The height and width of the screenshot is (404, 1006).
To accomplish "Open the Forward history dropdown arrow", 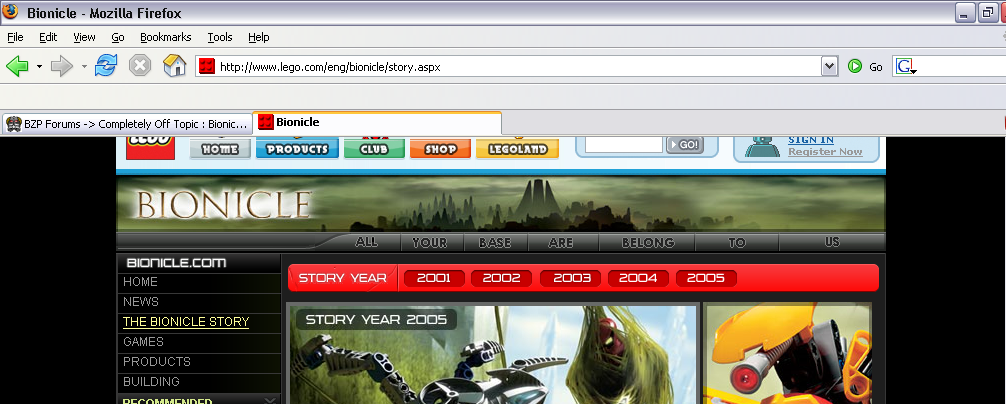I will 84,66.
